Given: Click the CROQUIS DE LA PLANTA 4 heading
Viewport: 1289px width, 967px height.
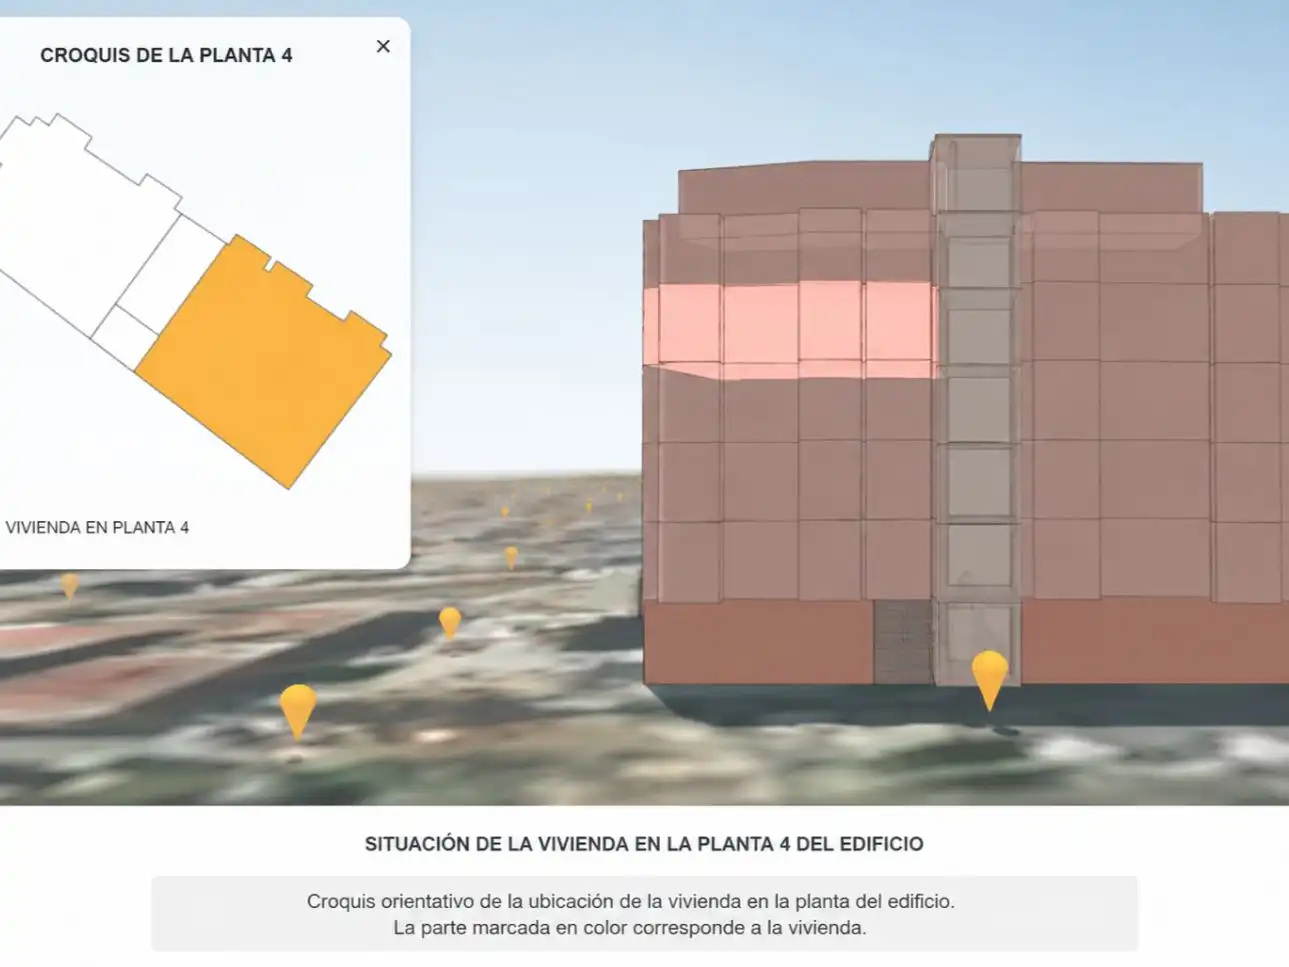Looking at the screenshot, I should (166, 56).
